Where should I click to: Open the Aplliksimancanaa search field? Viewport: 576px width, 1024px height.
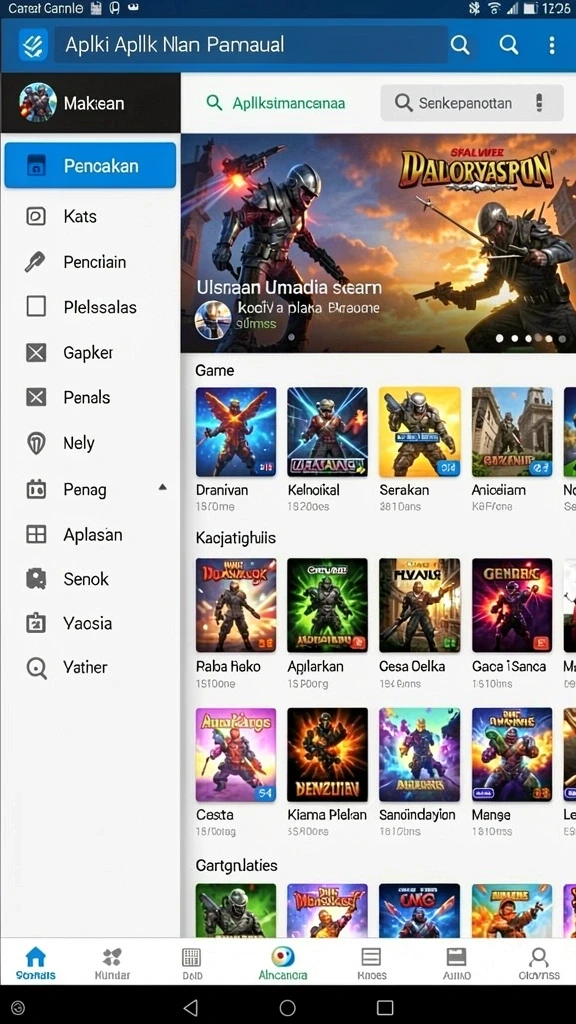pyautogui.click(x=276, y=103)
